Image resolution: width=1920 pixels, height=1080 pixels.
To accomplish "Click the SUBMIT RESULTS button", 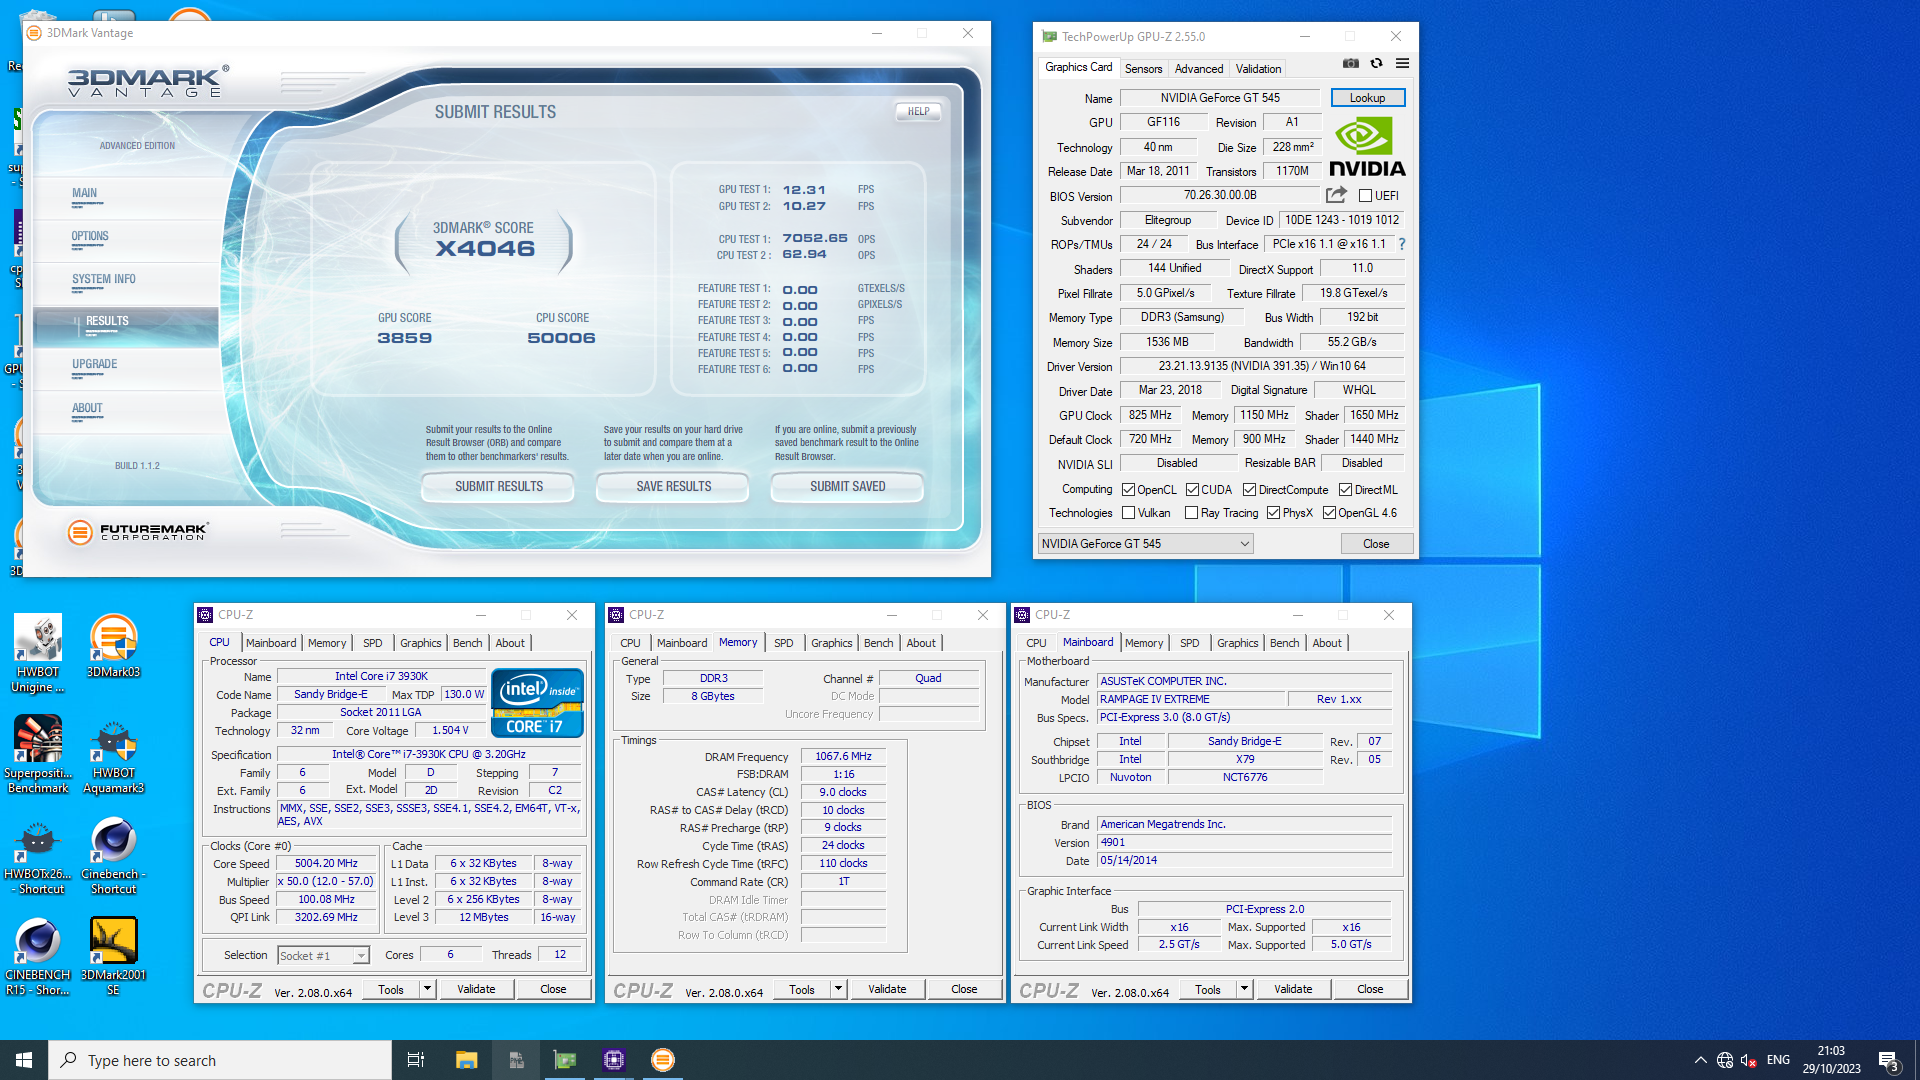I will tap(498, 487).
